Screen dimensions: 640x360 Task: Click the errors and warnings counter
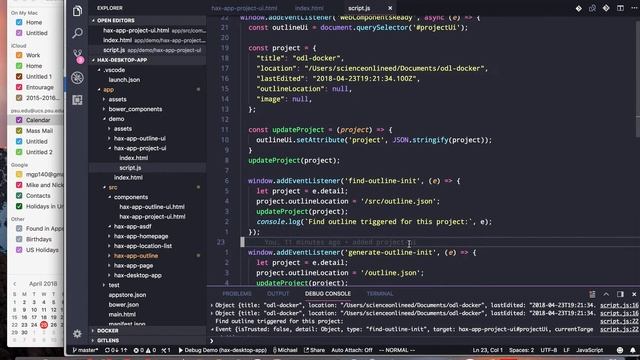point(145,350)
